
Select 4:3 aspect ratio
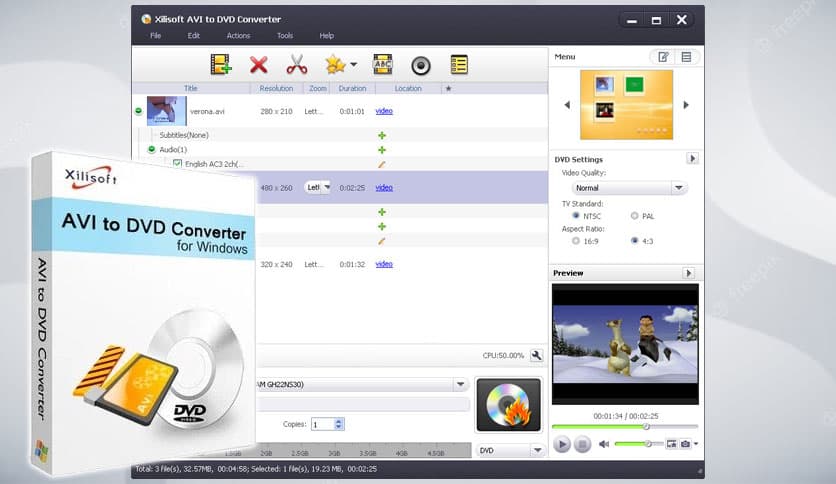634,241
